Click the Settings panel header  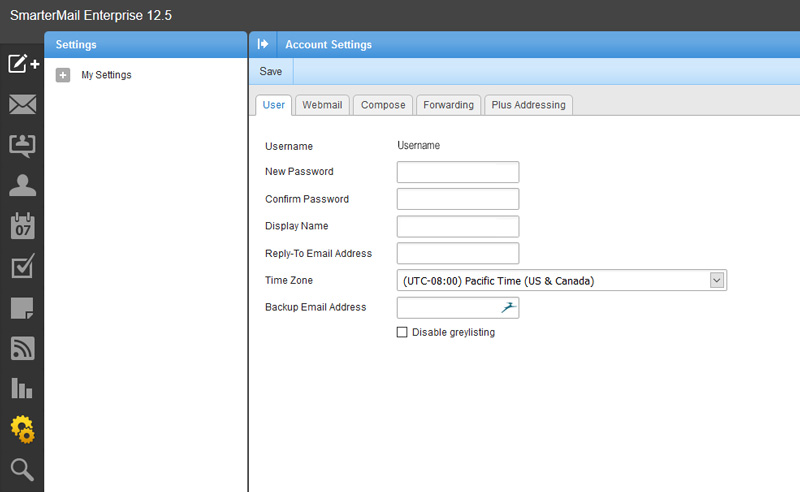pyautogui.click(x=145, y=44)
